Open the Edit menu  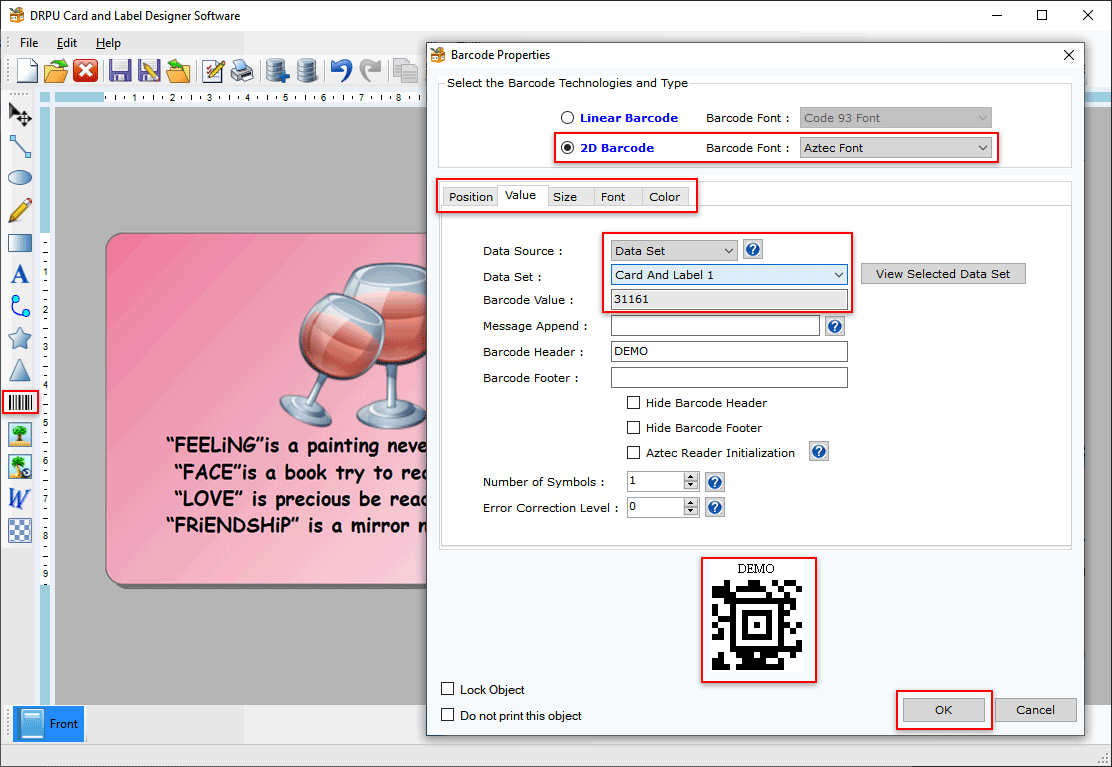pyautogui.click(x=67, y=43)
